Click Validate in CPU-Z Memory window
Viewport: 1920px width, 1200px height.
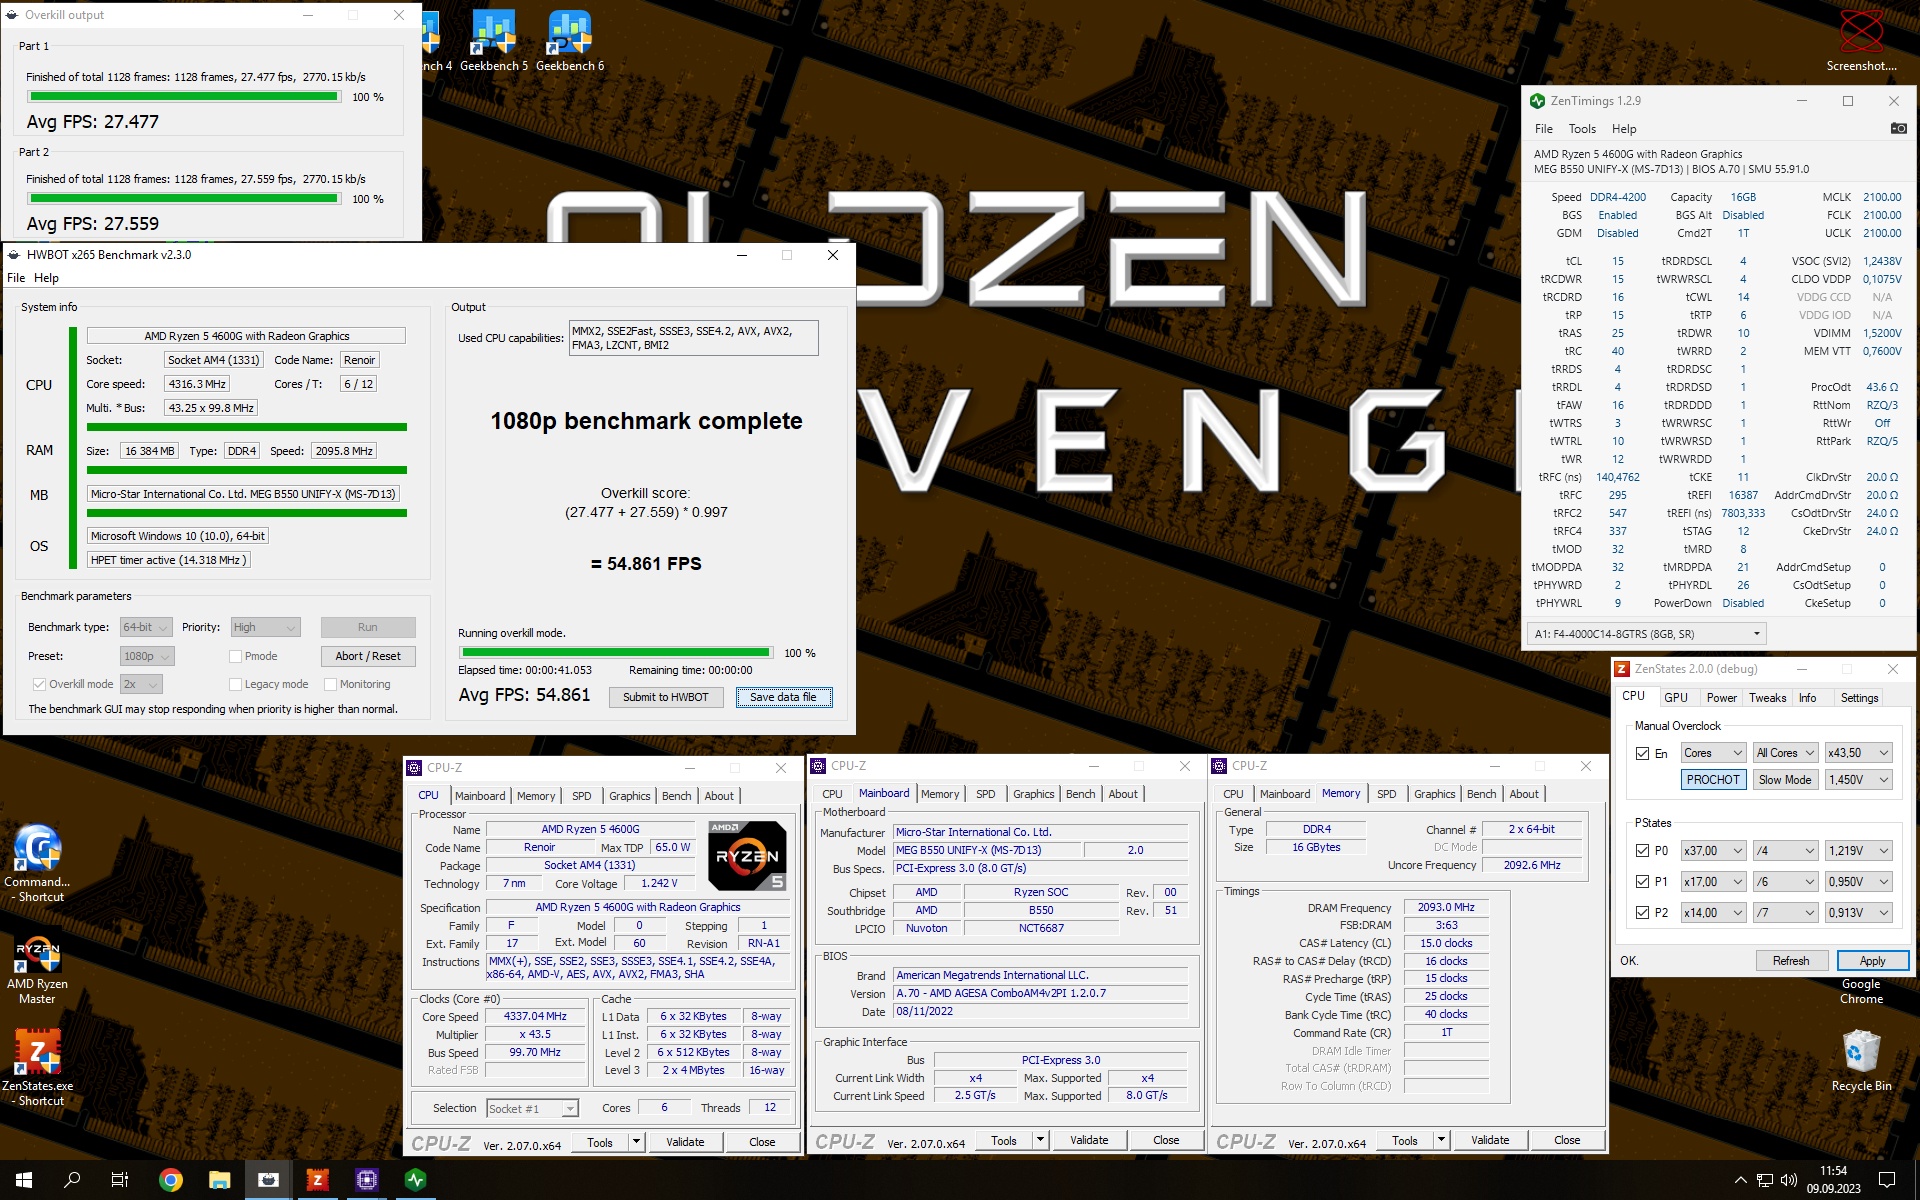(1489, 1140)
